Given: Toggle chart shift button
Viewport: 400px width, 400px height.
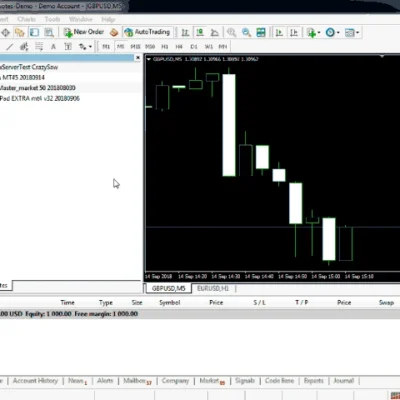Looking at the screenshot, I should [294, 32].
